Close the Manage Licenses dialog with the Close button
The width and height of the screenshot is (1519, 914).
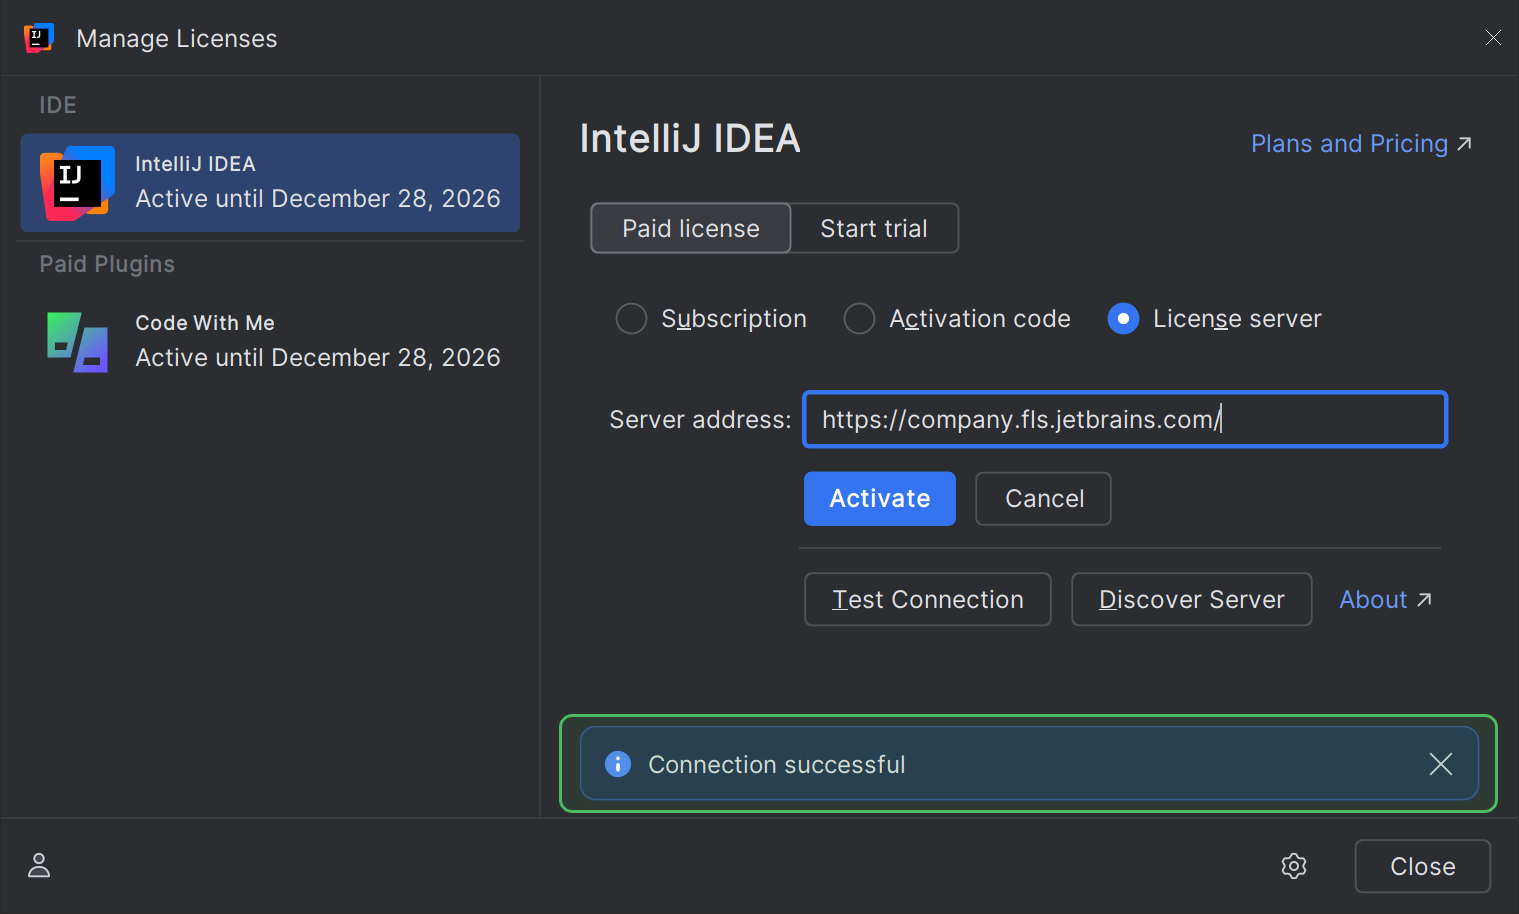[x=1422, y=866]
